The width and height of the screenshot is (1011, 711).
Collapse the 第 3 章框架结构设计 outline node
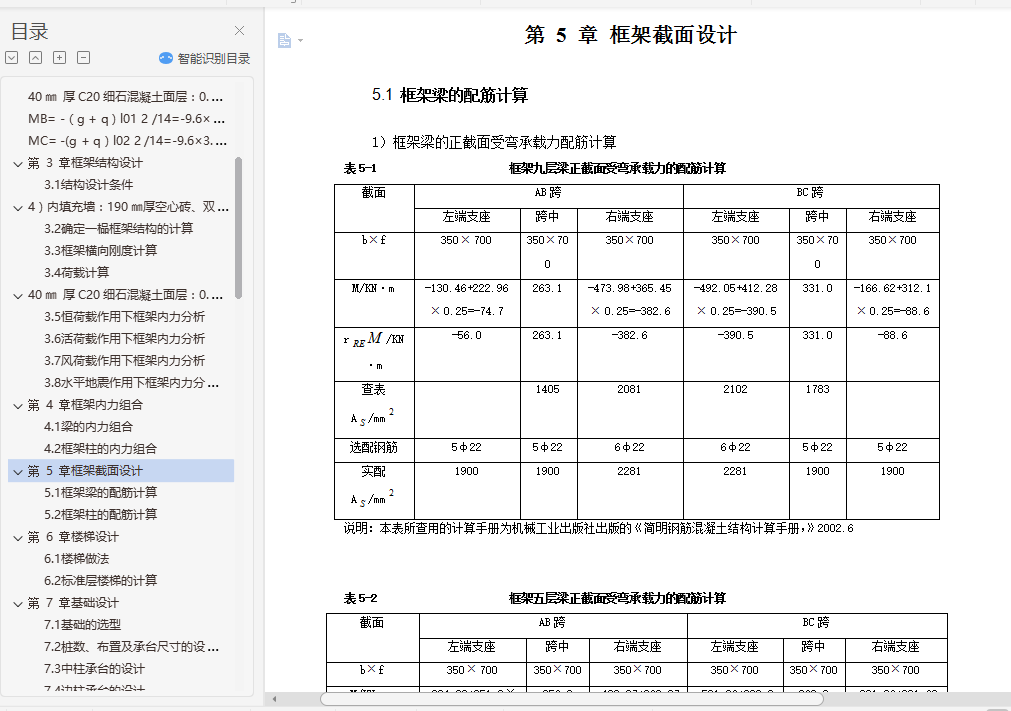(x=18, y=164)
